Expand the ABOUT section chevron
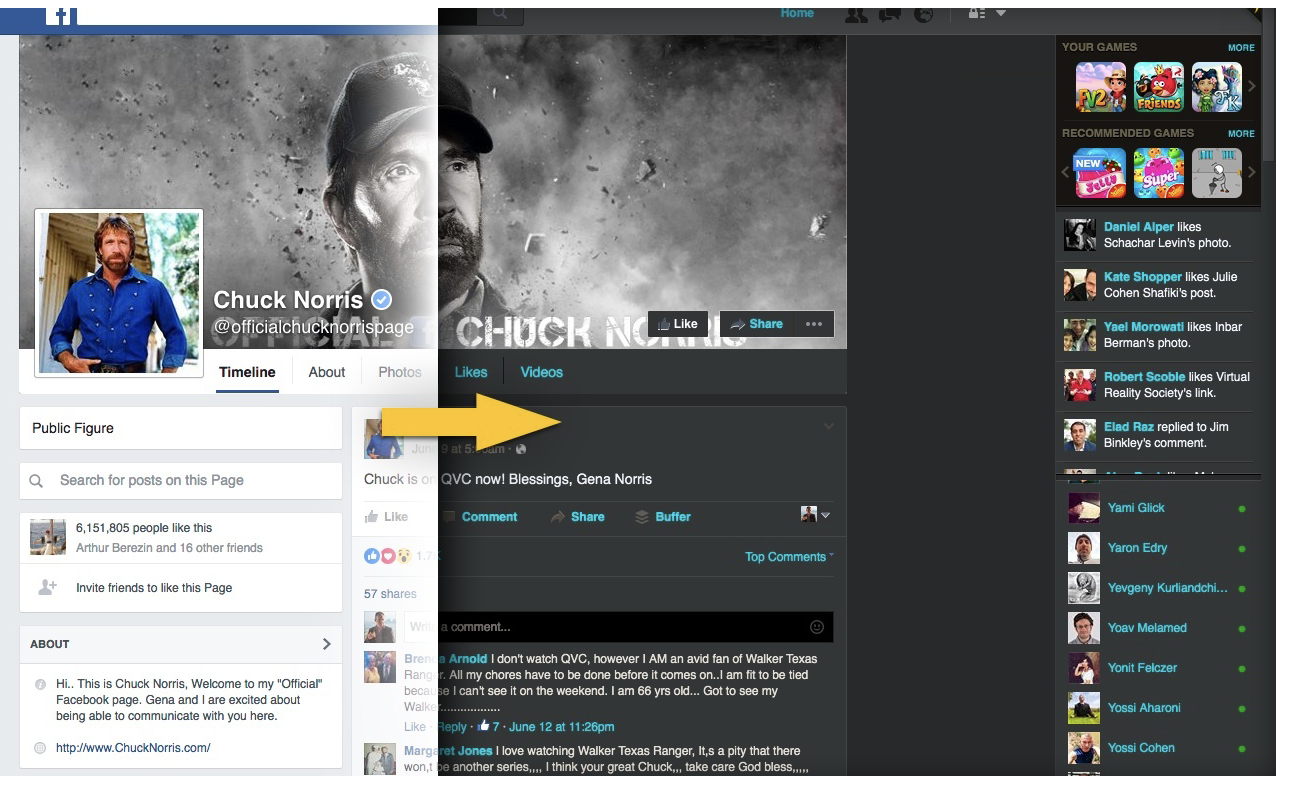1290x794 pixels. [x=326, y=644]
